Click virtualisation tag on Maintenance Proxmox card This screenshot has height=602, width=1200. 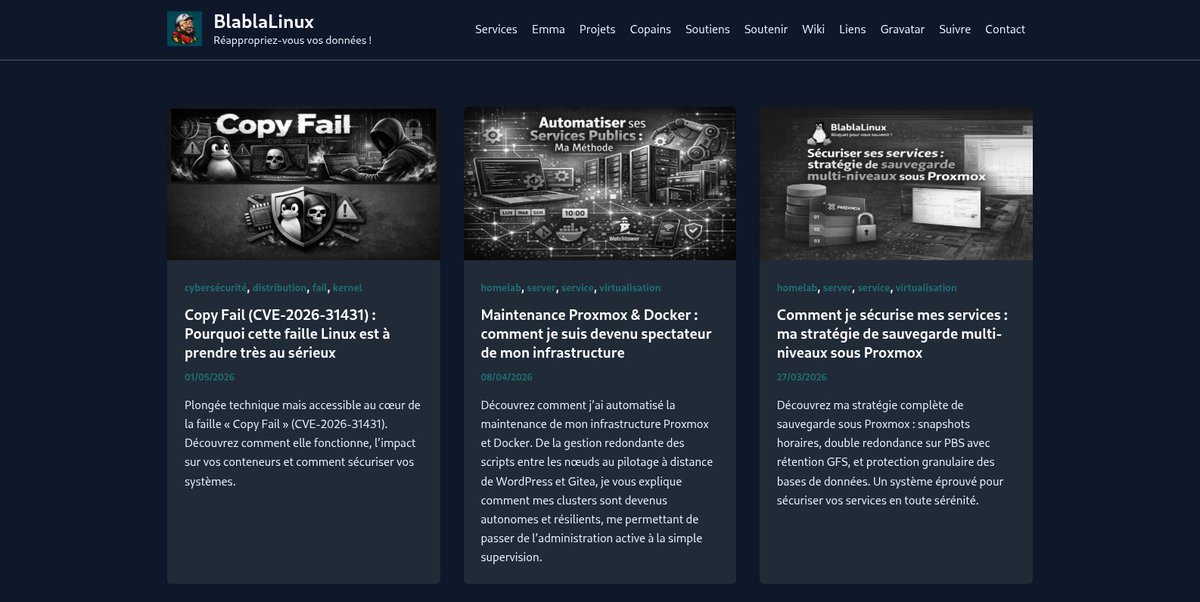pos(630,288)
